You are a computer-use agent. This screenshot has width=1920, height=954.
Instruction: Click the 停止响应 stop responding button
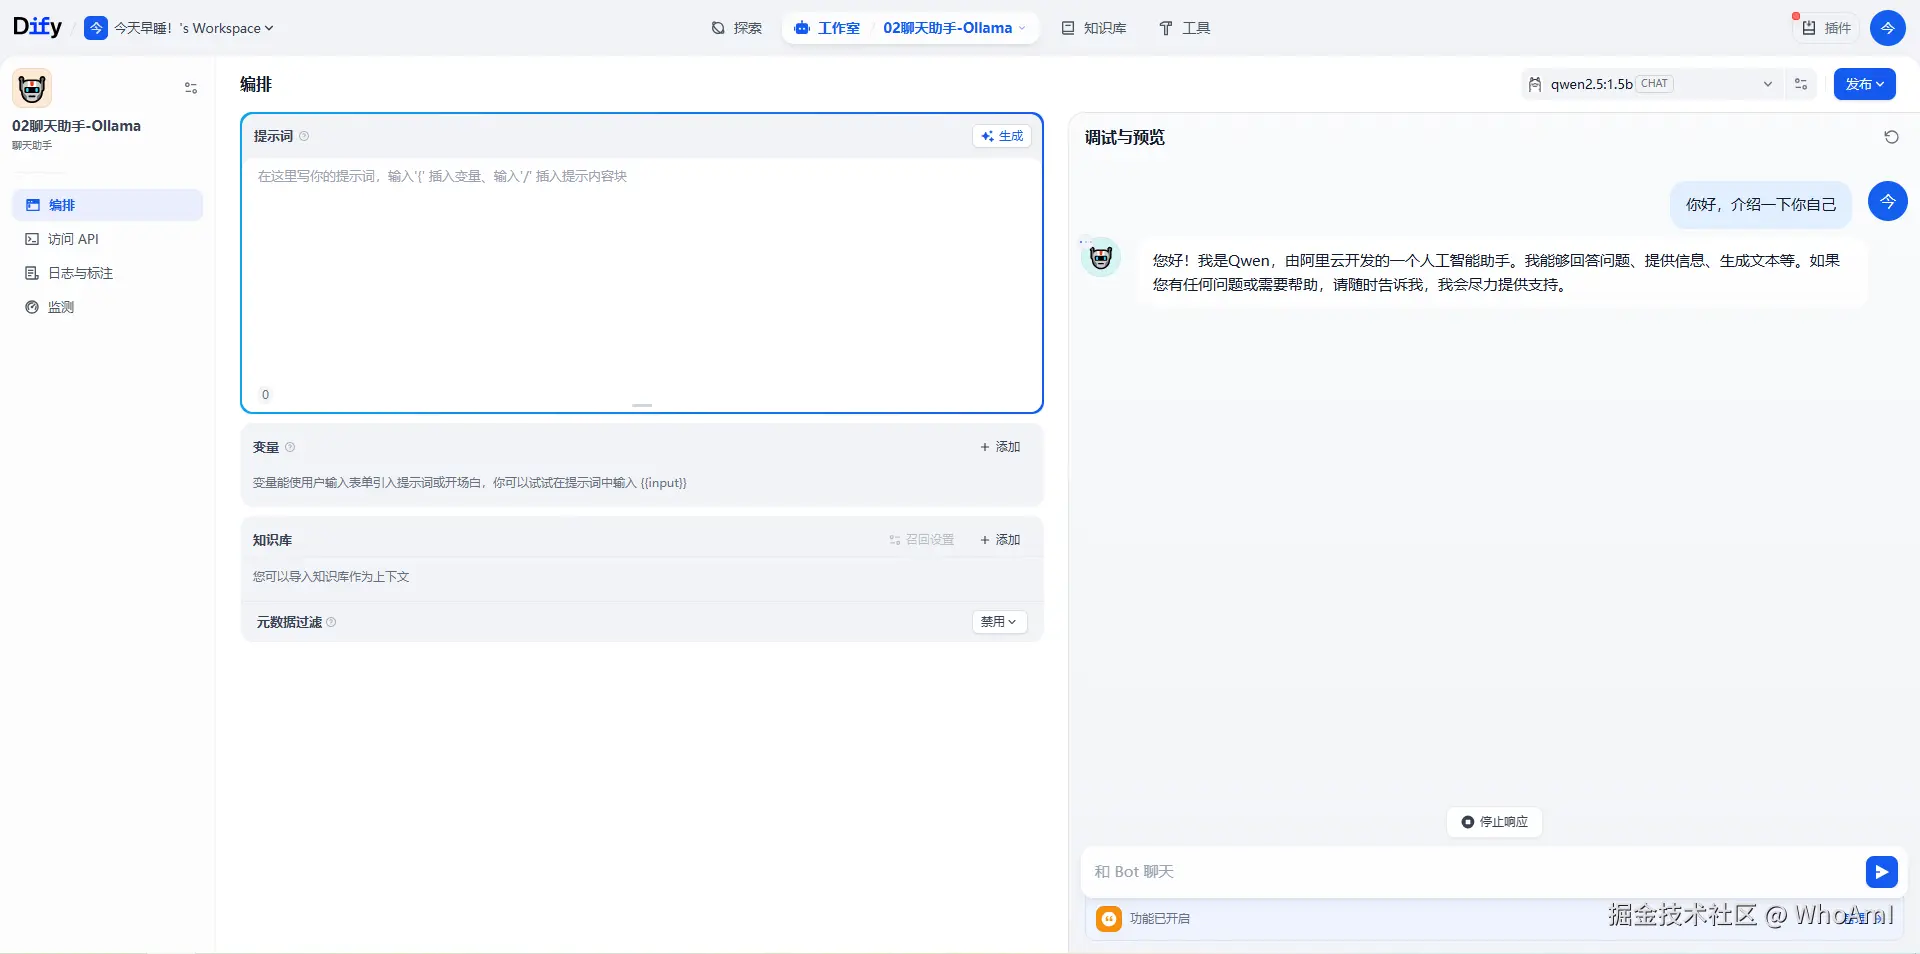coord(1494,822)
